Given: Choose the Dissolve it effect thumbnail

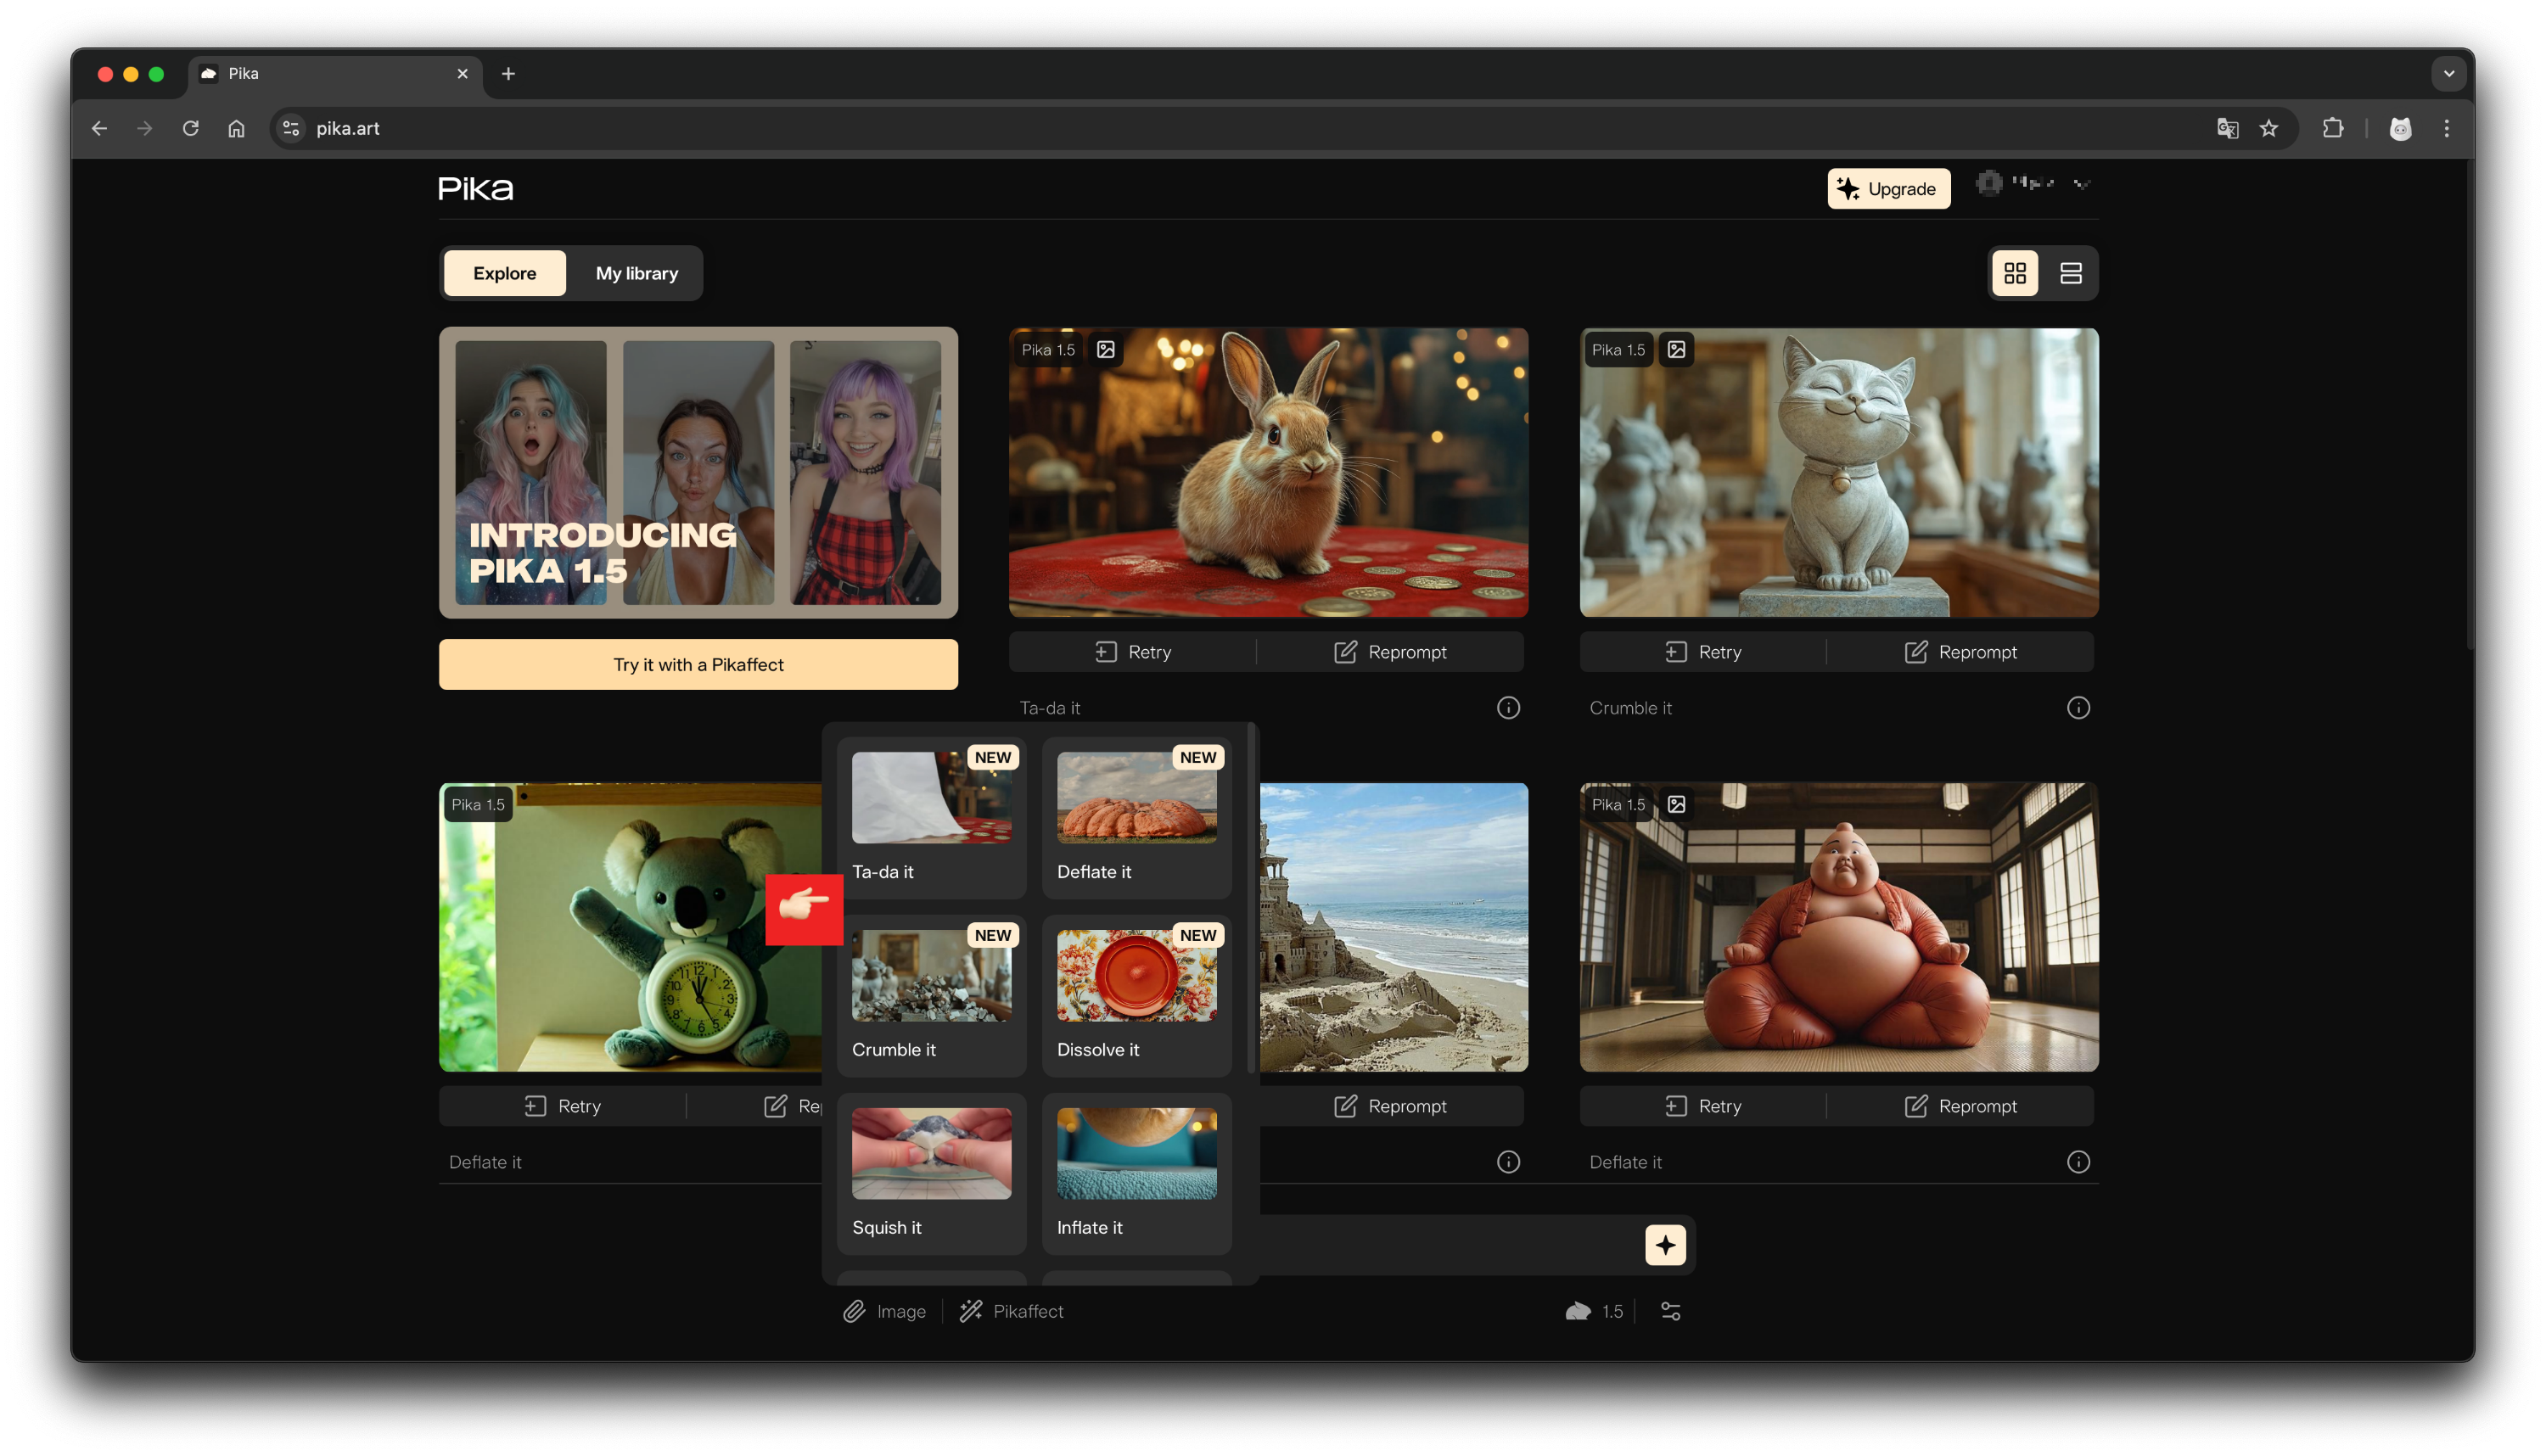Looking at the screenshot, I should pyautogui.click(x=1136, y=976).
